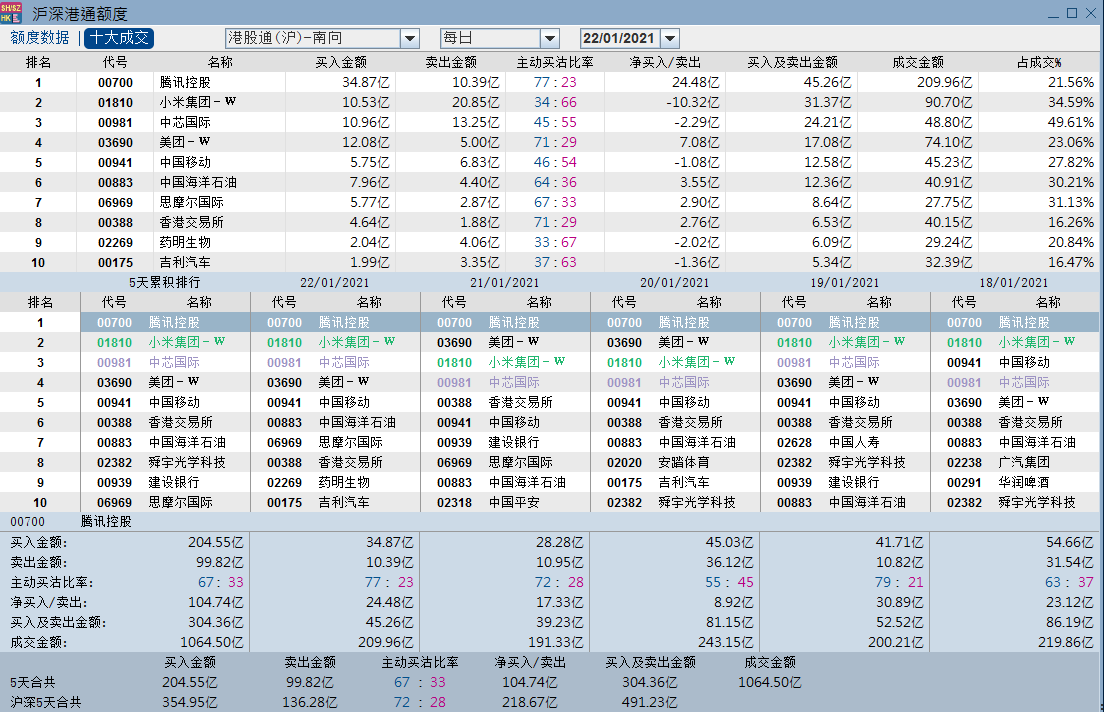Screen dimensions: 1104x712
Task: Click 思摩尔国际 under the 21/01/2021 column
Action: [520, 463]
